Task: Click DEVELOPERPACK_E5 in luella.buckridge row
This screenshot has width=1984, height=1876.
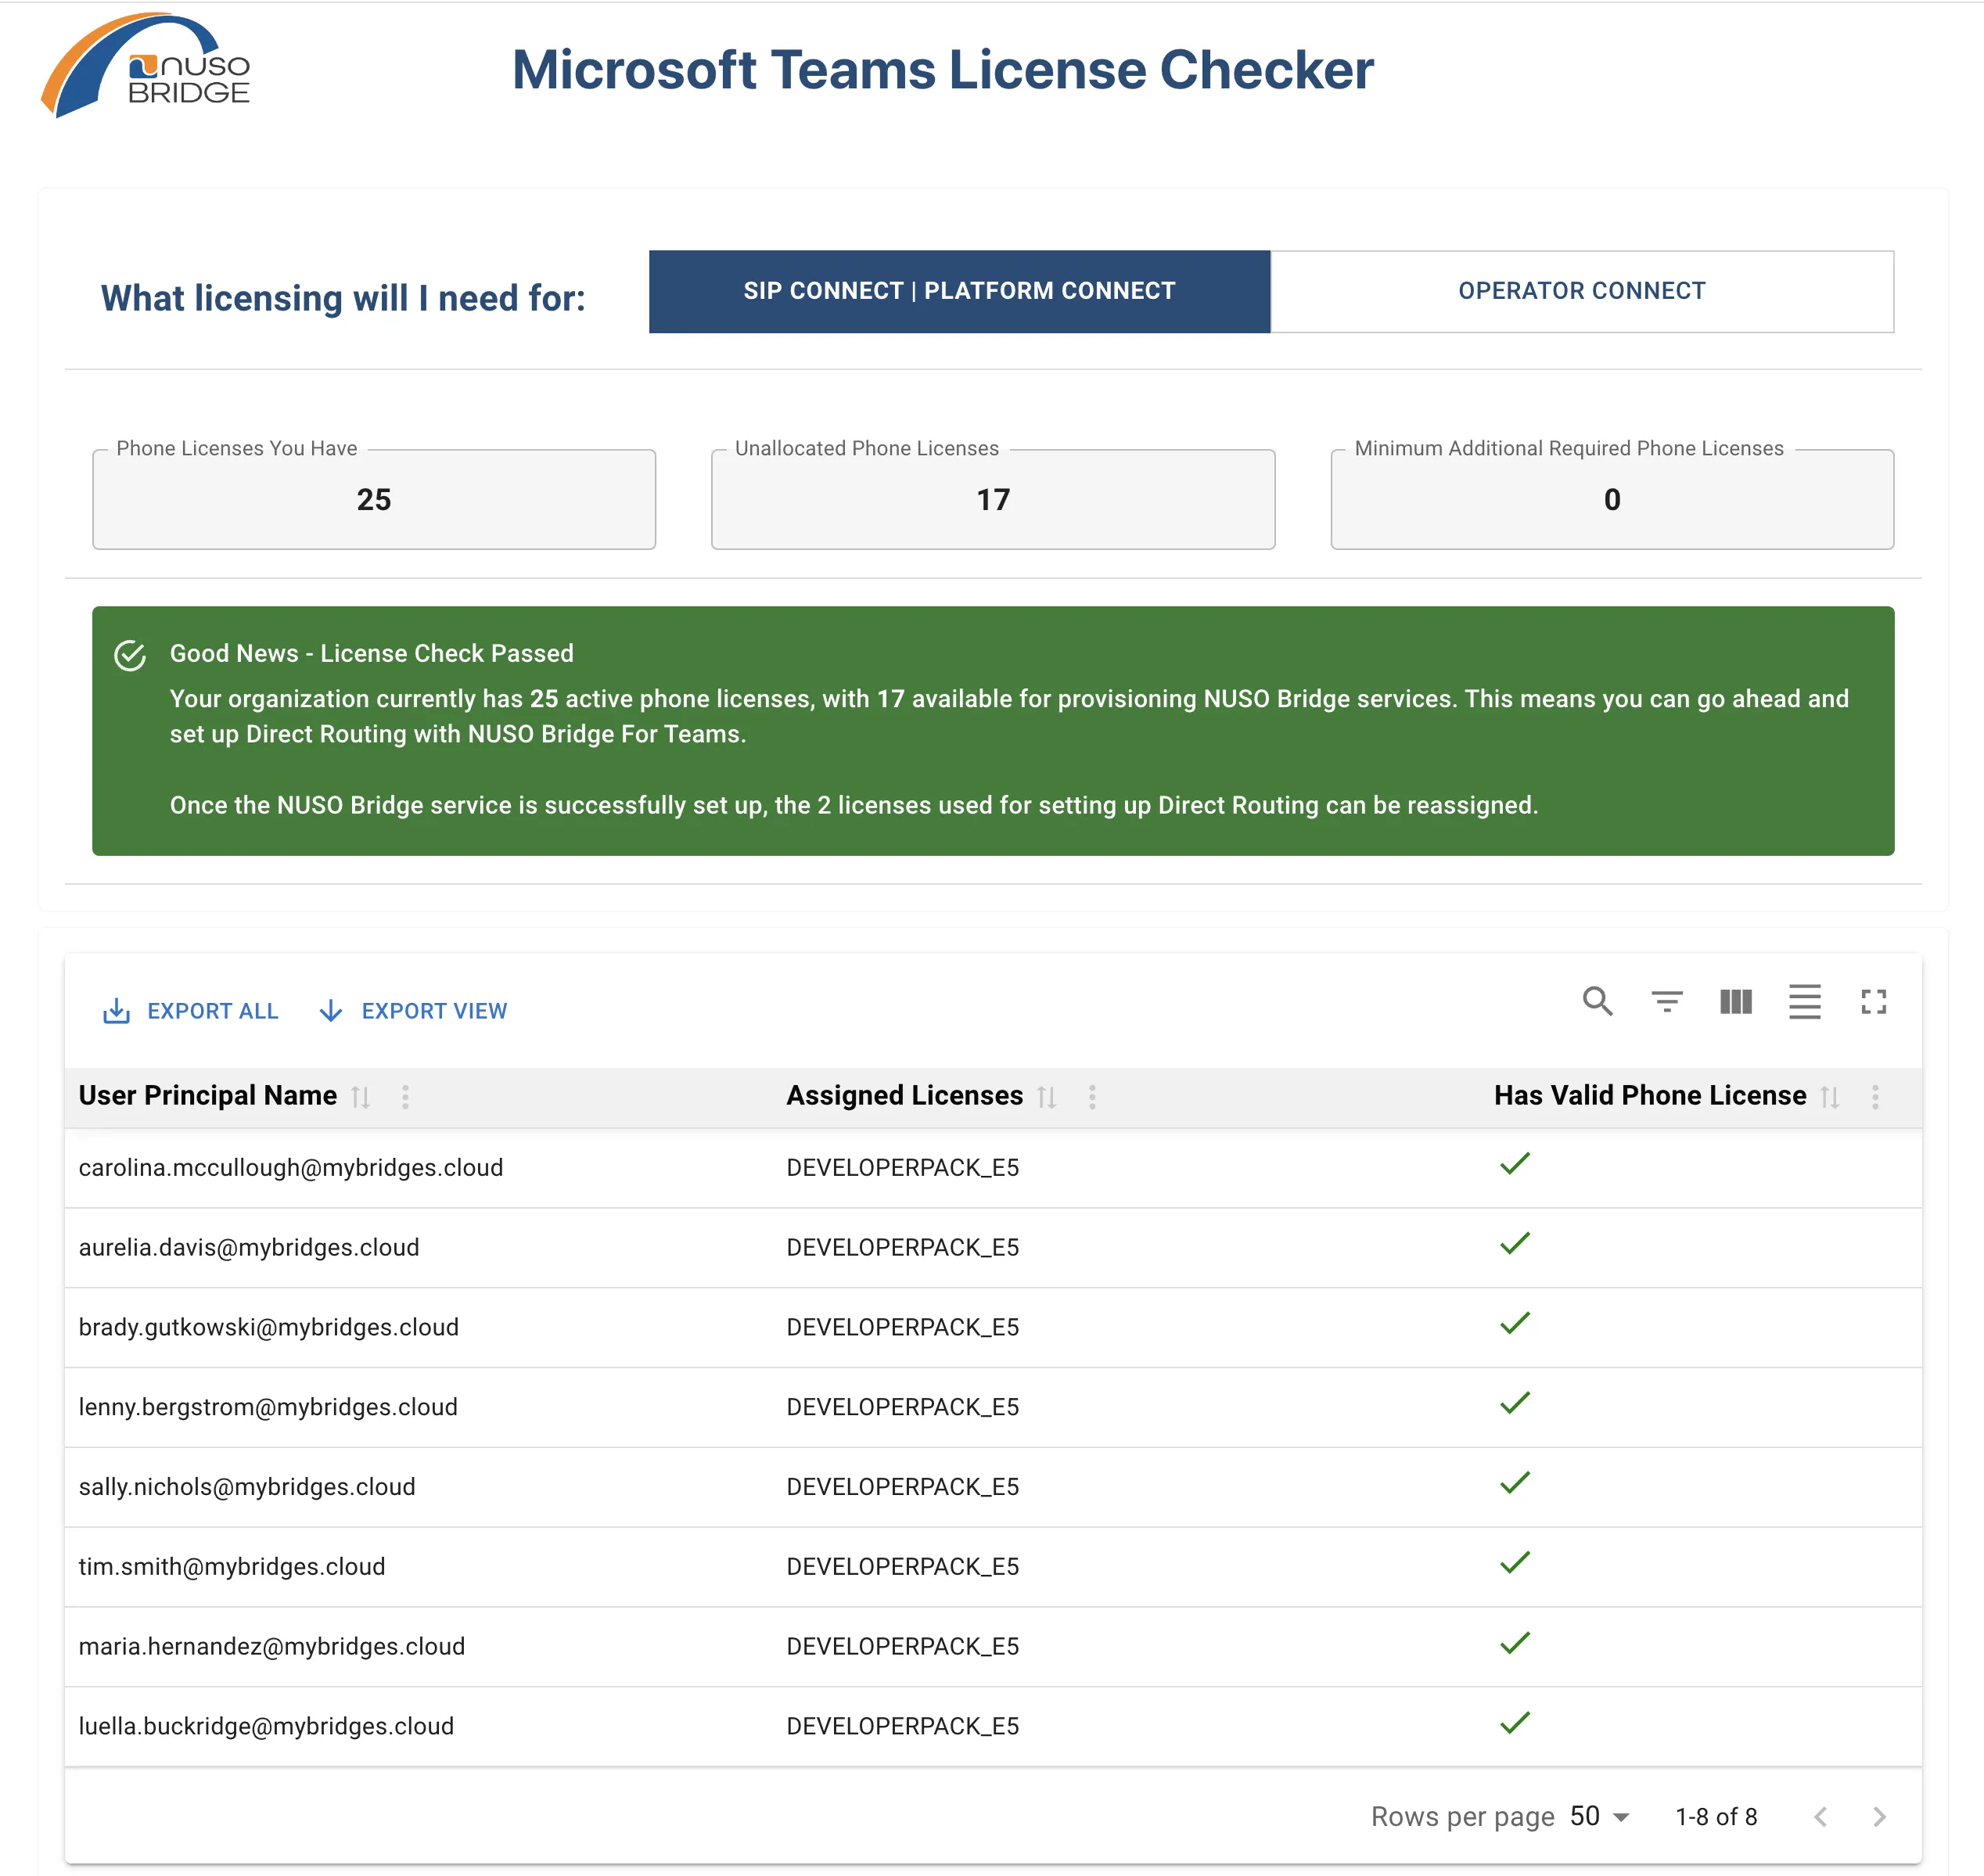Action: tap(903, 1727)
